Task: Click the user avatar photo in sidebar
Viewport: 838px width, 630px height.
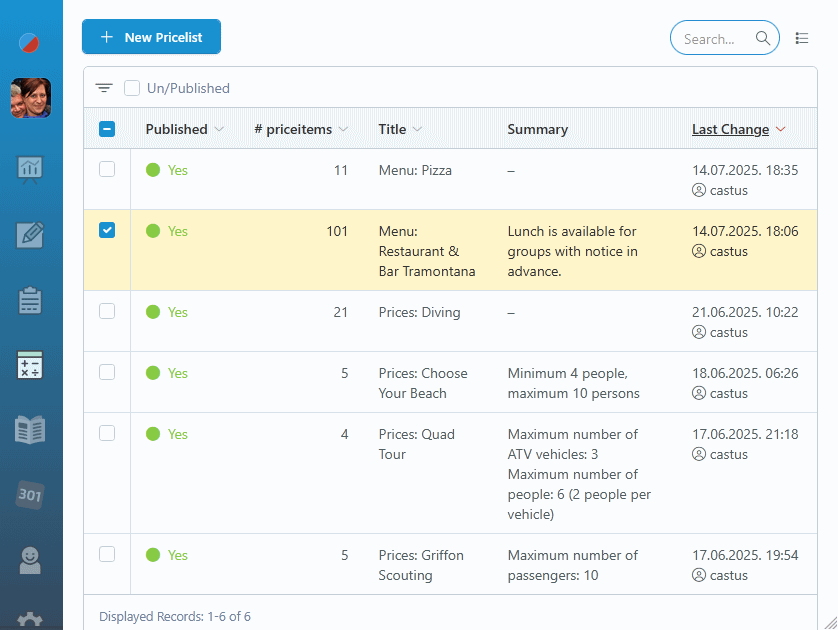Action: pos(31,98)
